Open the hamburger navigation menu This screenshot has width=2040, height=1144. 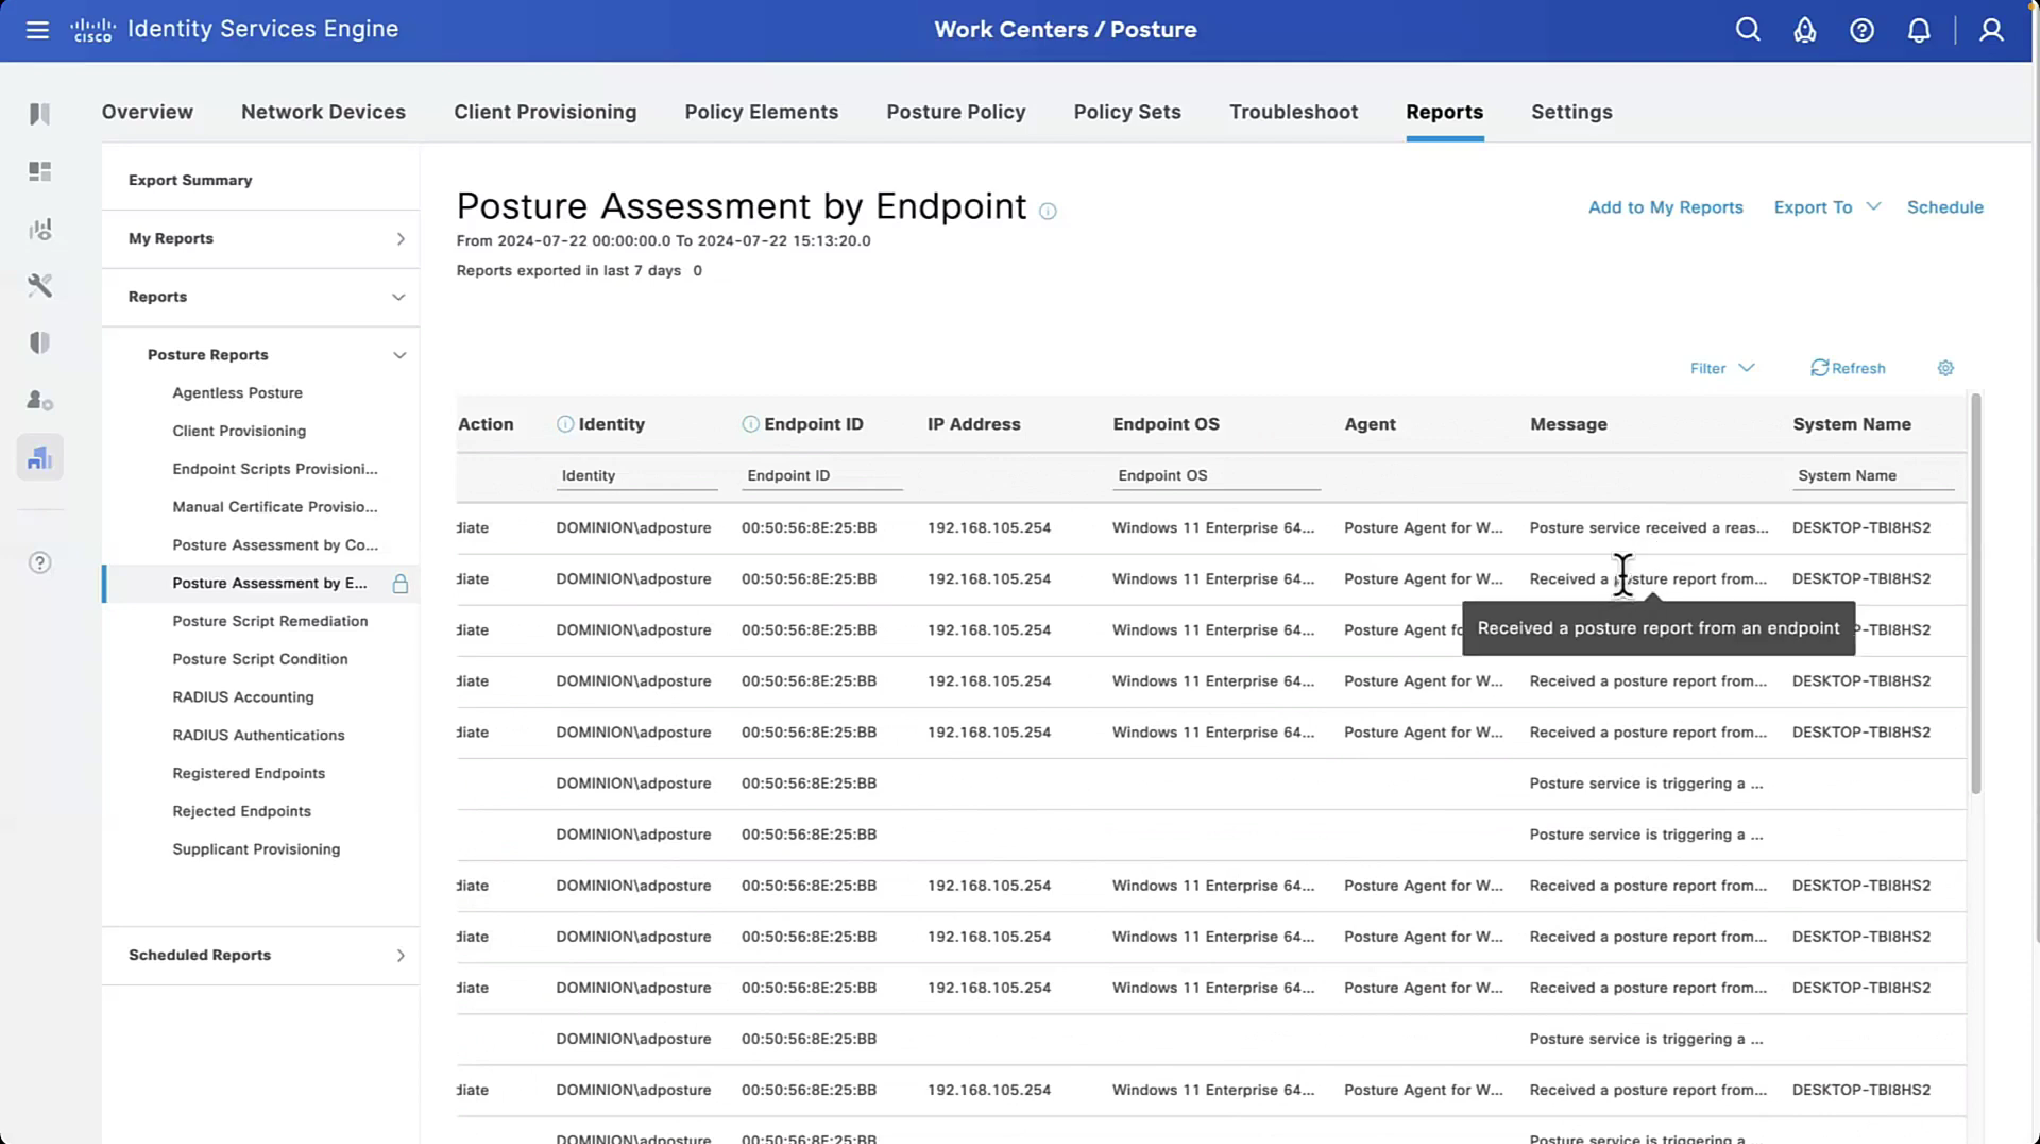point(37,29)
